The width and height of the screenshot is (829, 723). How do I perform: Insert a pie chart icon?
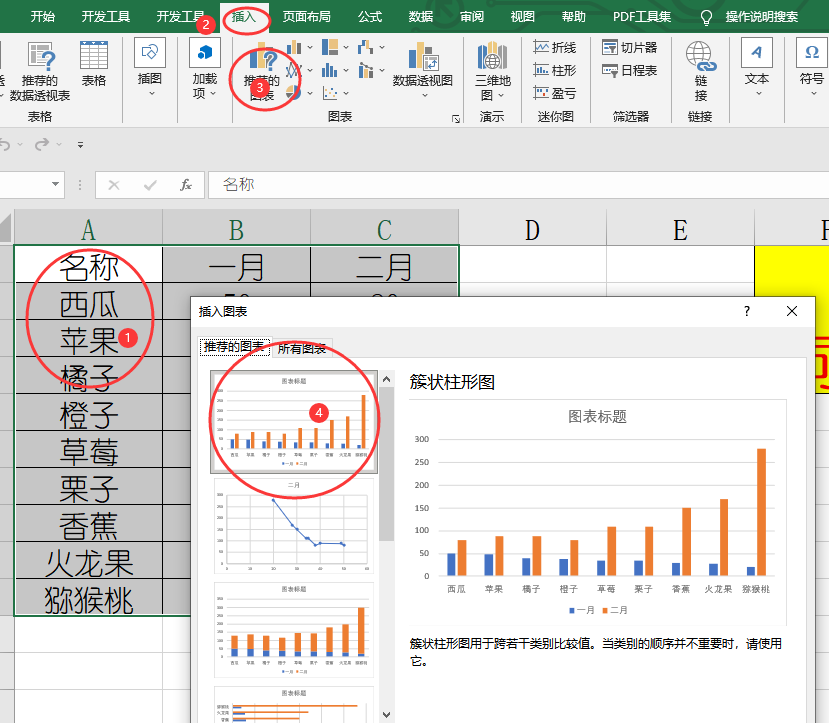coord(293,93)
